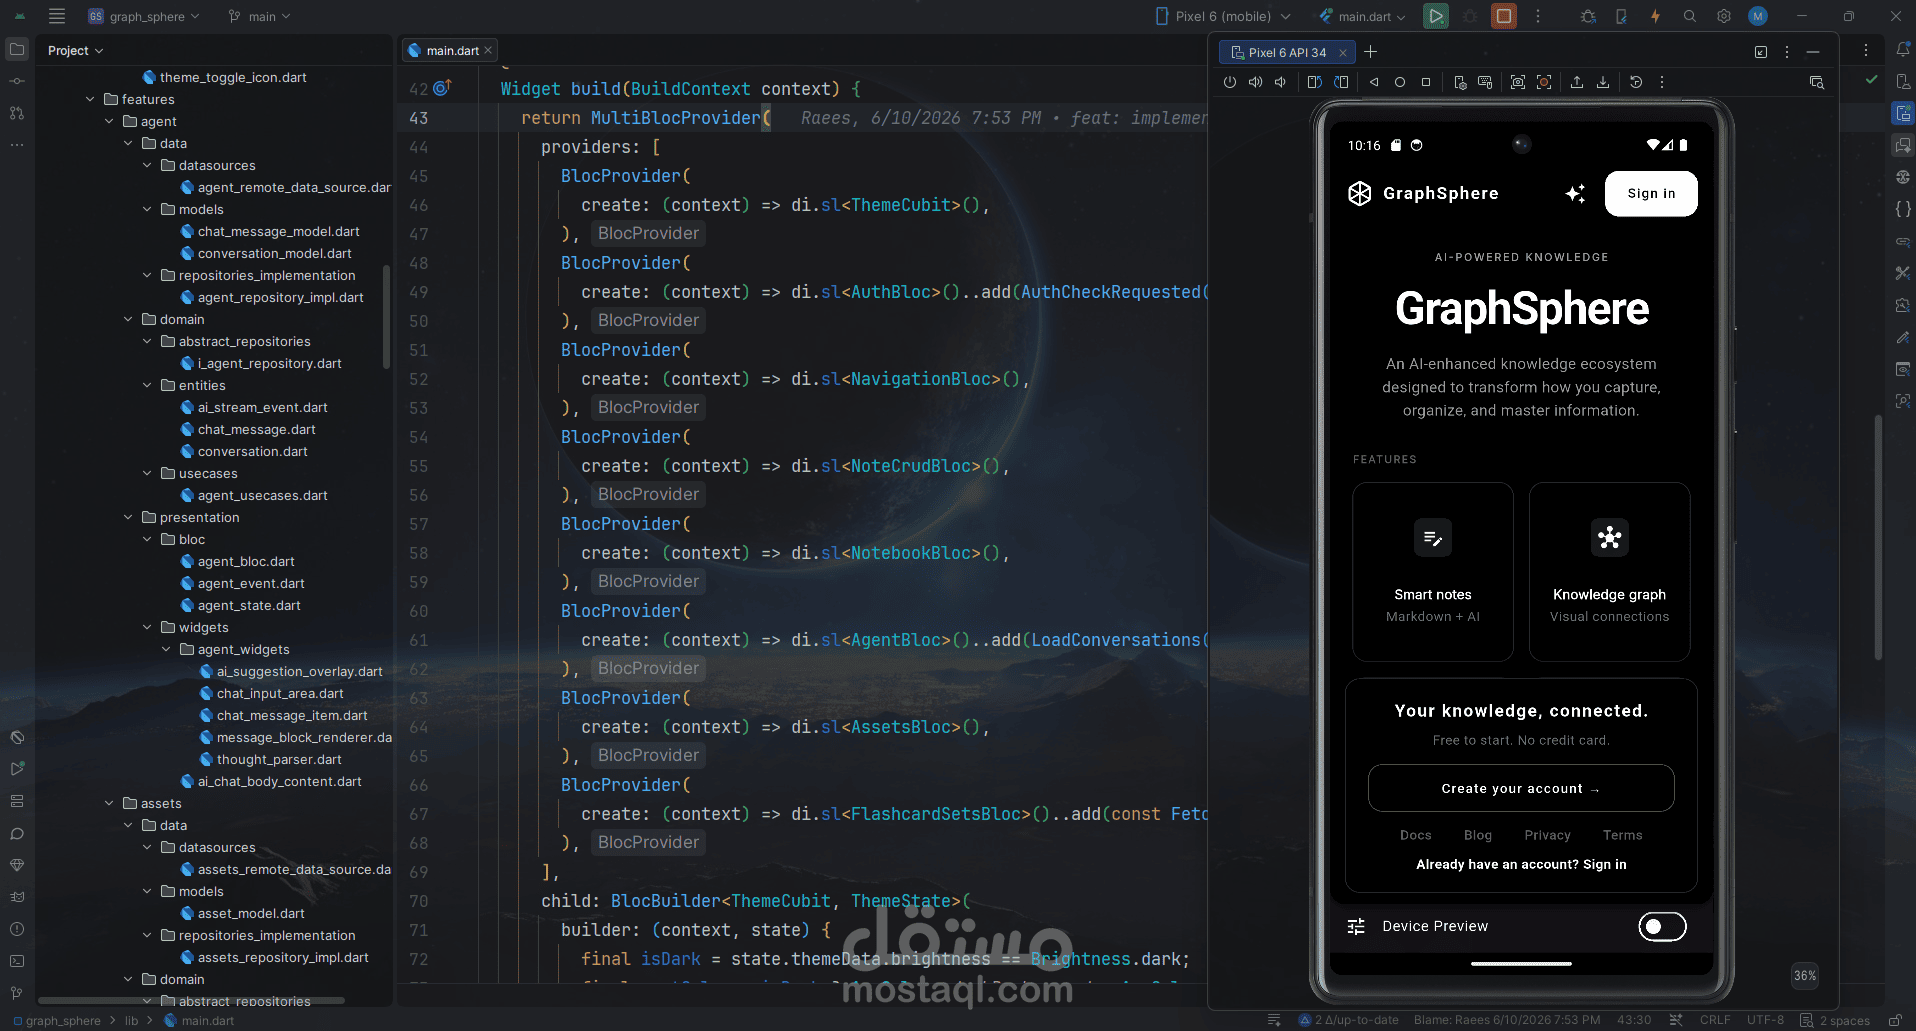This screenshot has height=1031, width=1916.
Task: Tap the Sign in button
Action: coord(1651,194)
